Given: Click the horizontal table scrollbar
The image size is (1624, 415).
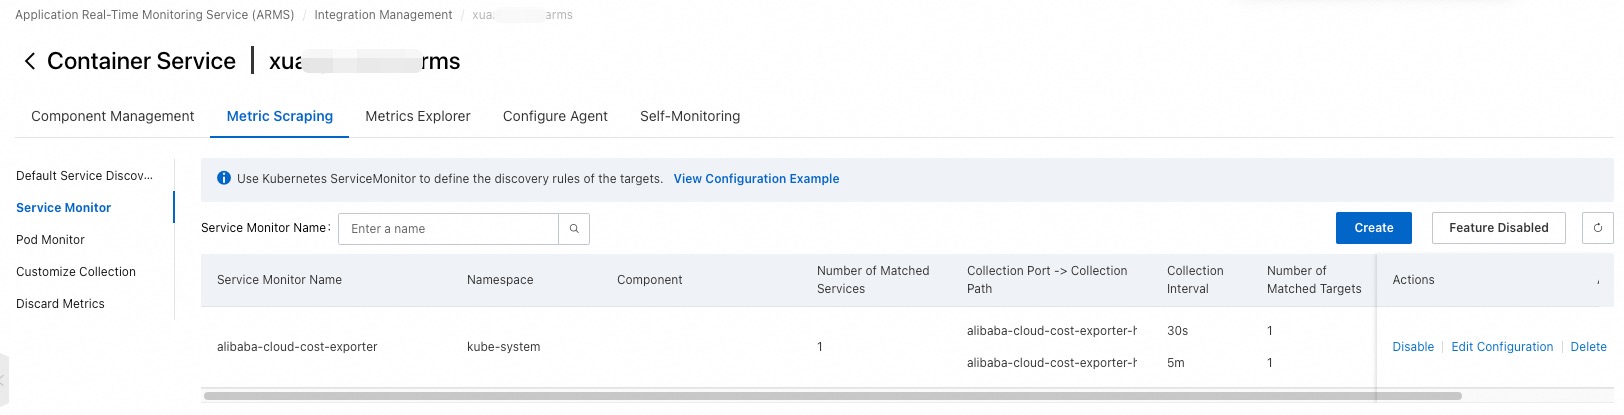Looking at the screenshot, I should point(832,397).
